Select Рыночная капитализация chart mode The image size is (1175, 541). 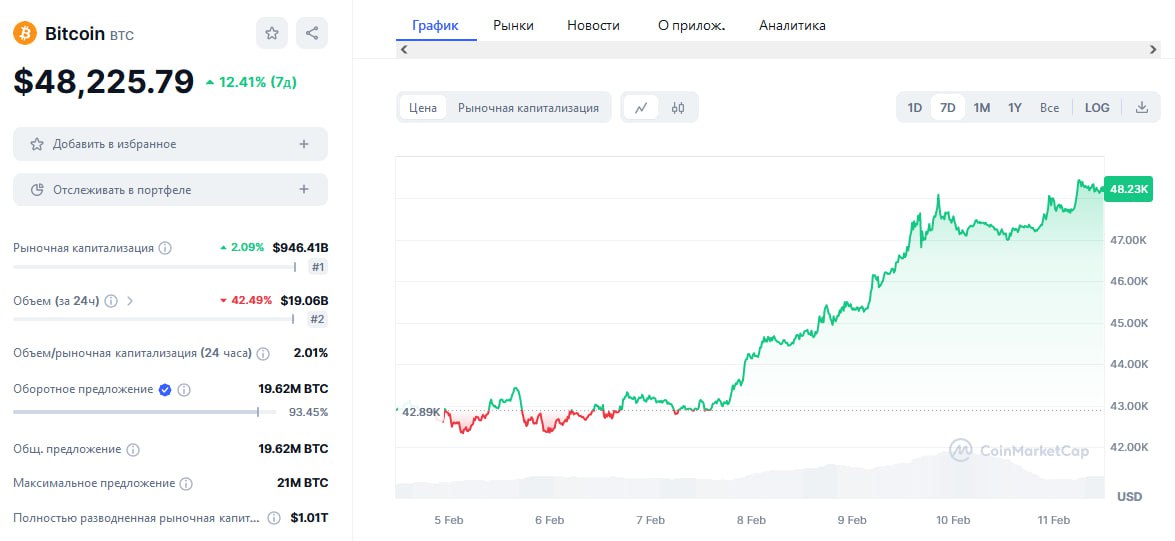pyautogui.click(x=528, y=108)
